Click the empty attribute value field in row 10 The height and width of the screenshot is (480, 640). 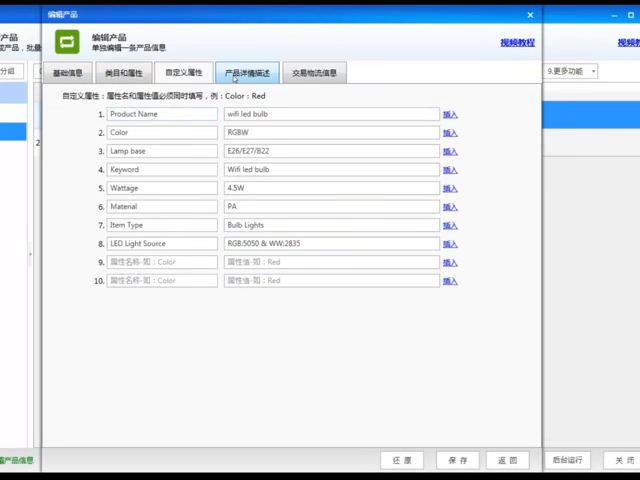[x=331, y=280]
